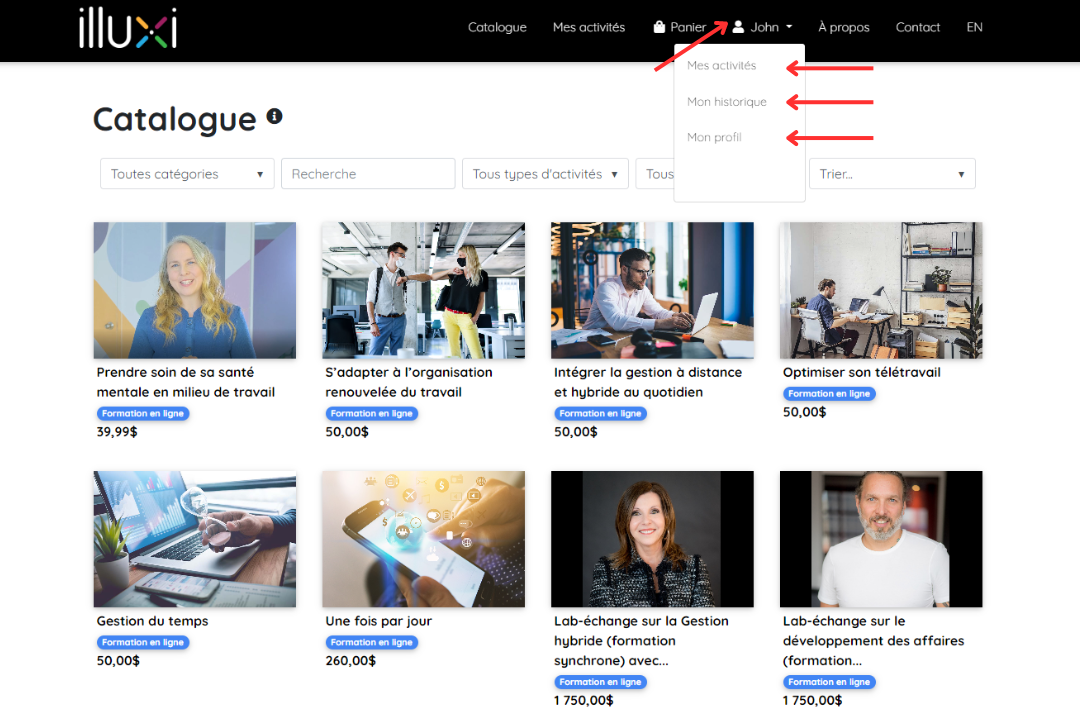Click the 260,00$ price
The height and width of the screenshot is (720, 1080).
click(351, 661)
